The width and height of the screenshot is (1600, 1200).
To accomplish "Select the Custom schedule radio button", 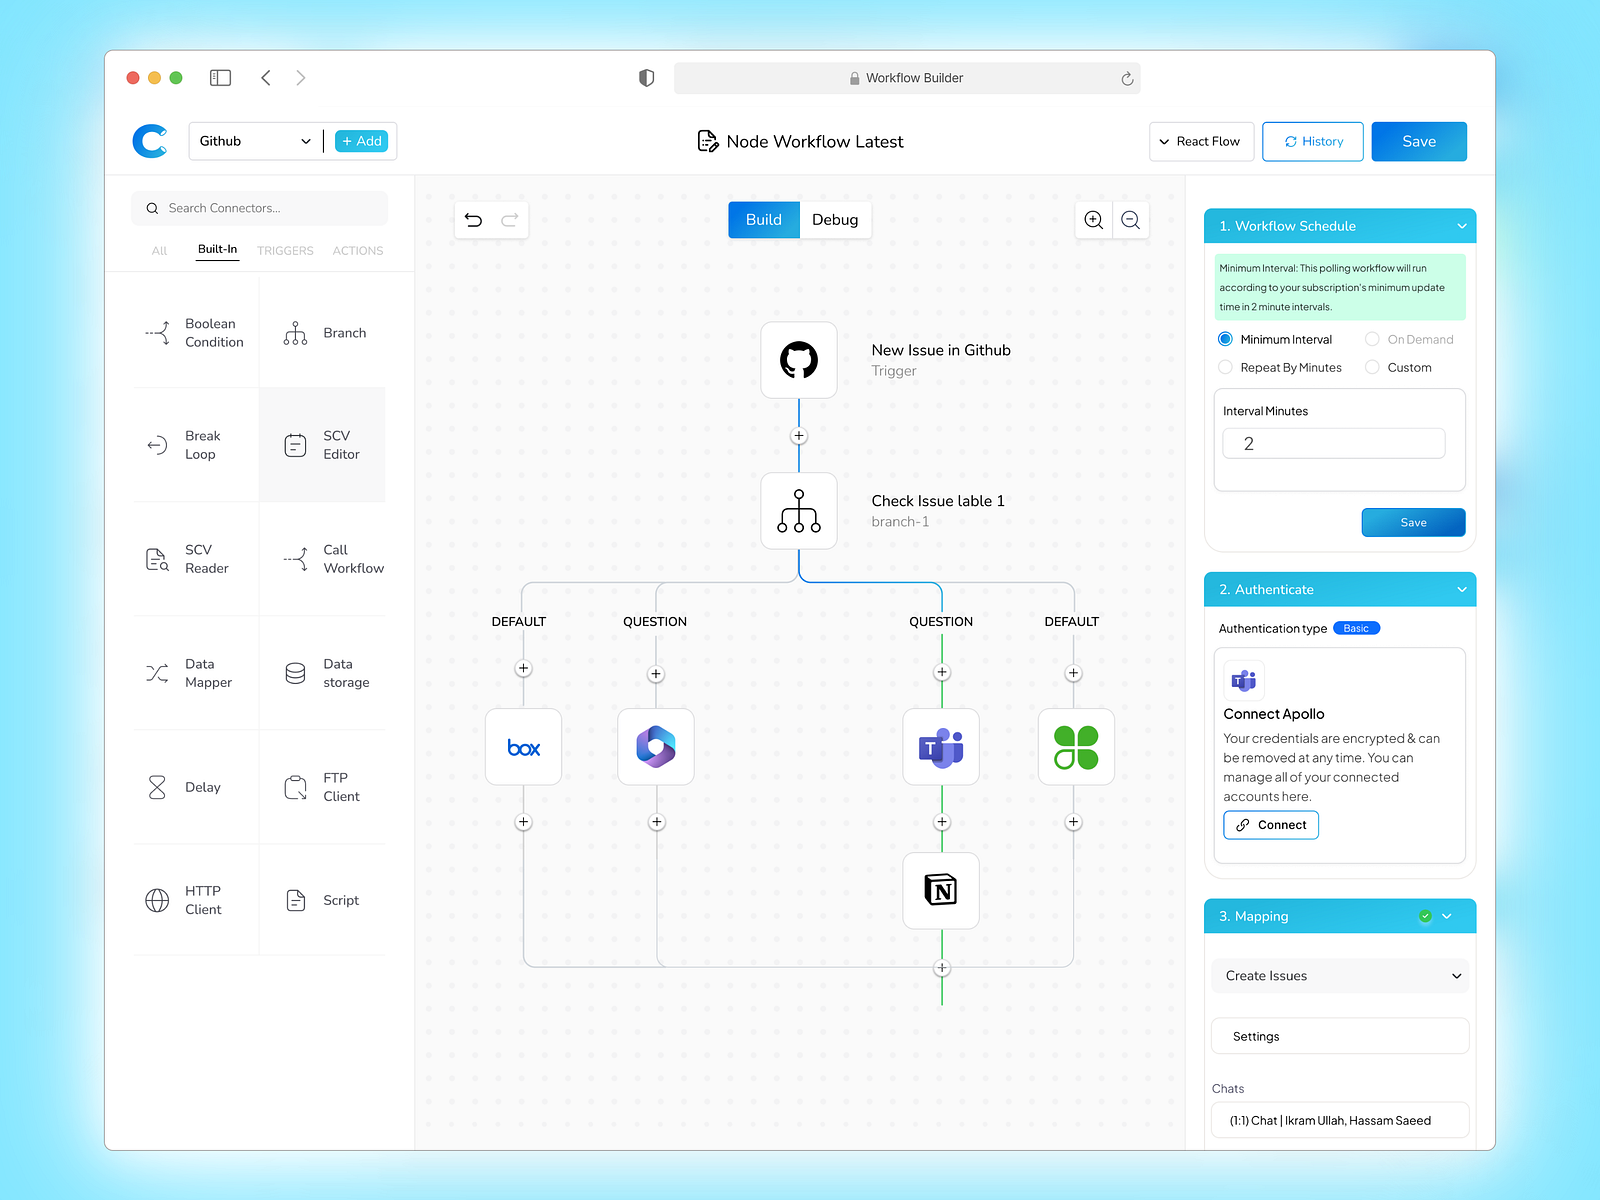I will point(1372,367).
